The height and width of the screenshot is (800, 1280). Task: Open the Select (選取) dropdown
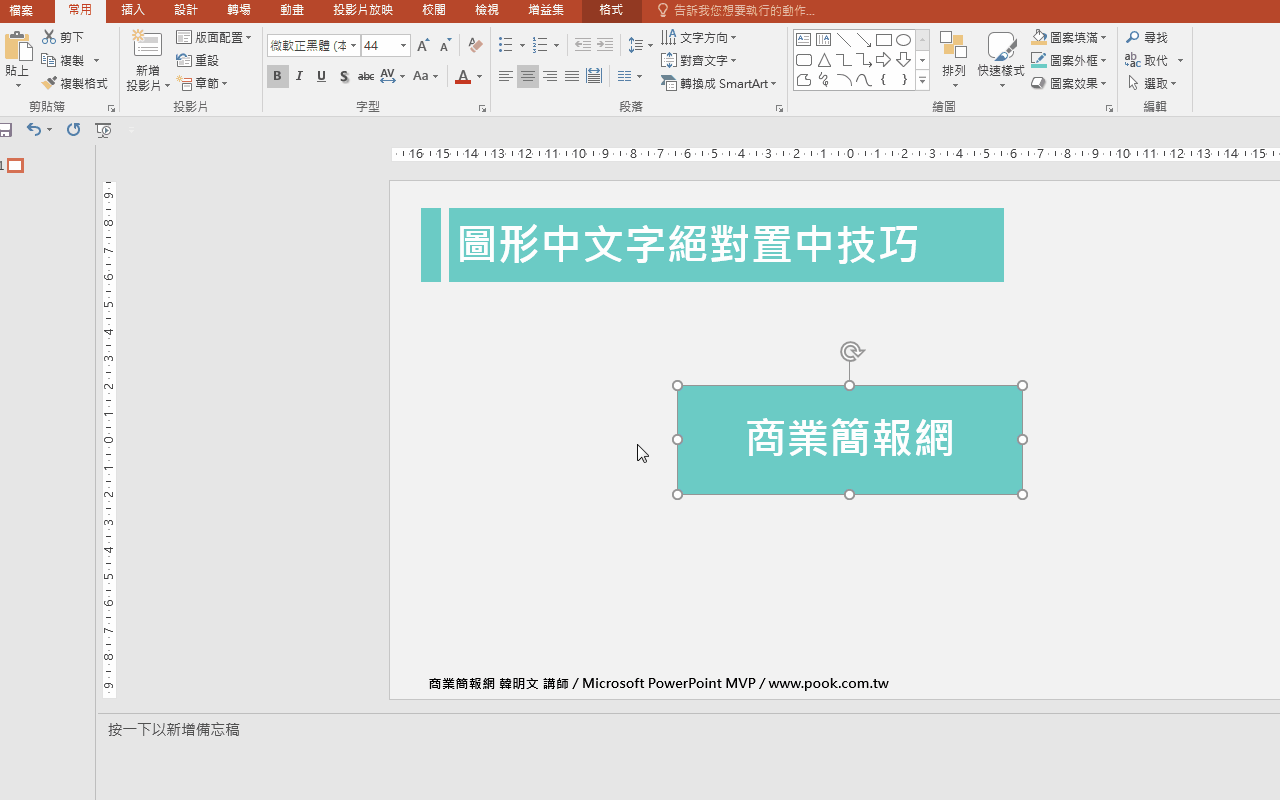(x=1152, y=83)
